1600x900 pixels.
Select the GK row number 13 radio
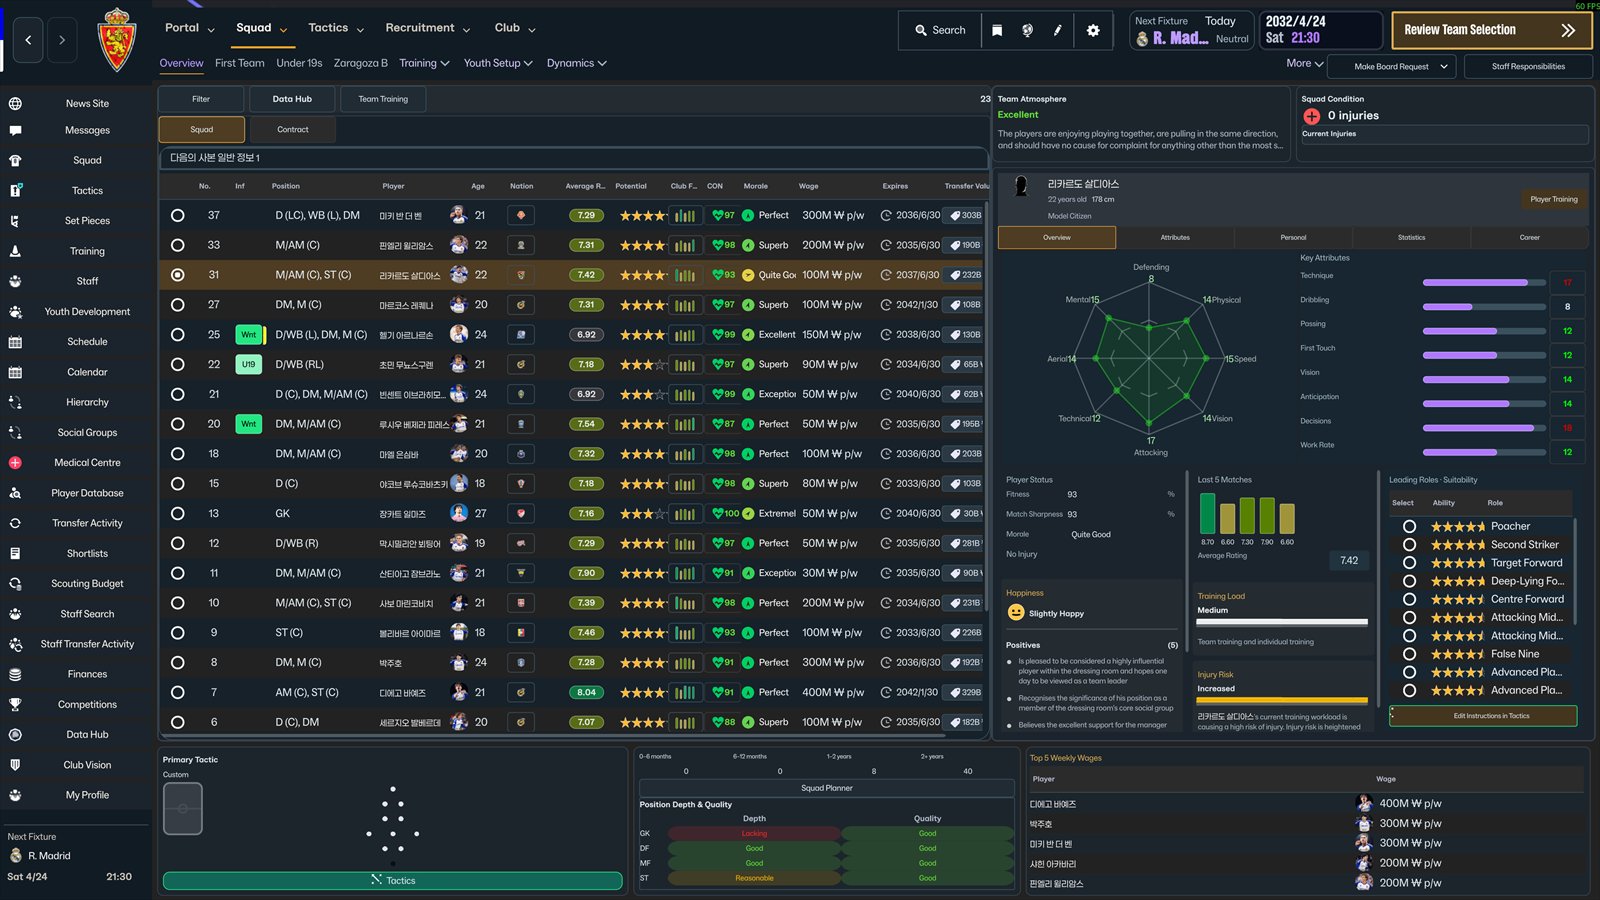pyautogui.click(x=177, y=514)
